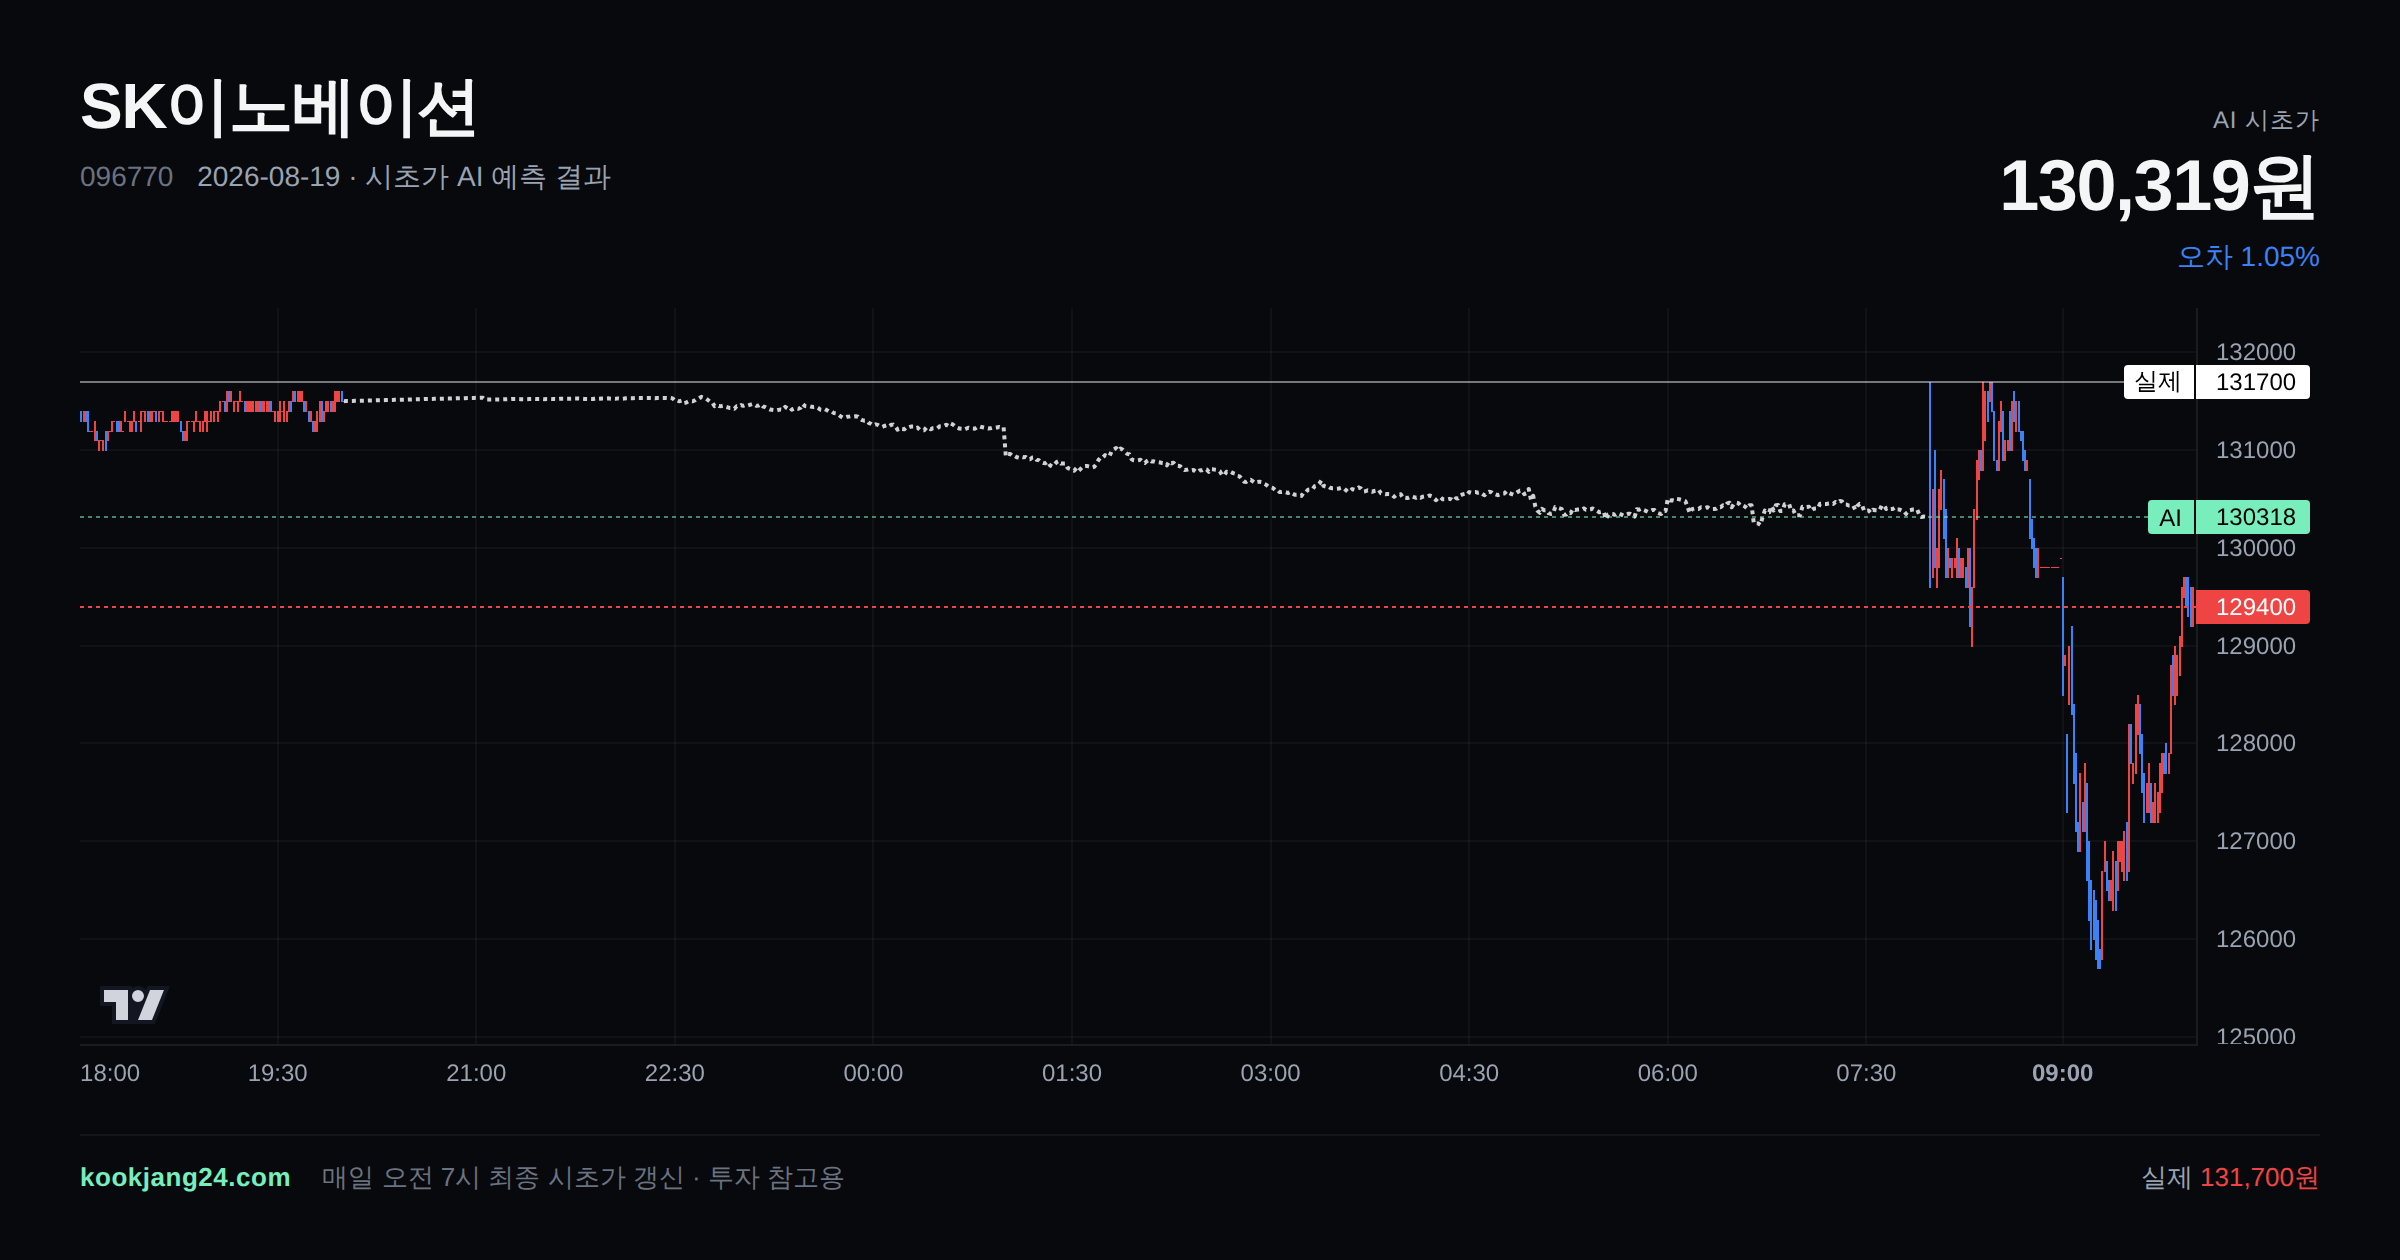2400x1260 pixels.
Task: Click the TradingView logo on the chart
Action: point(134,1004)
